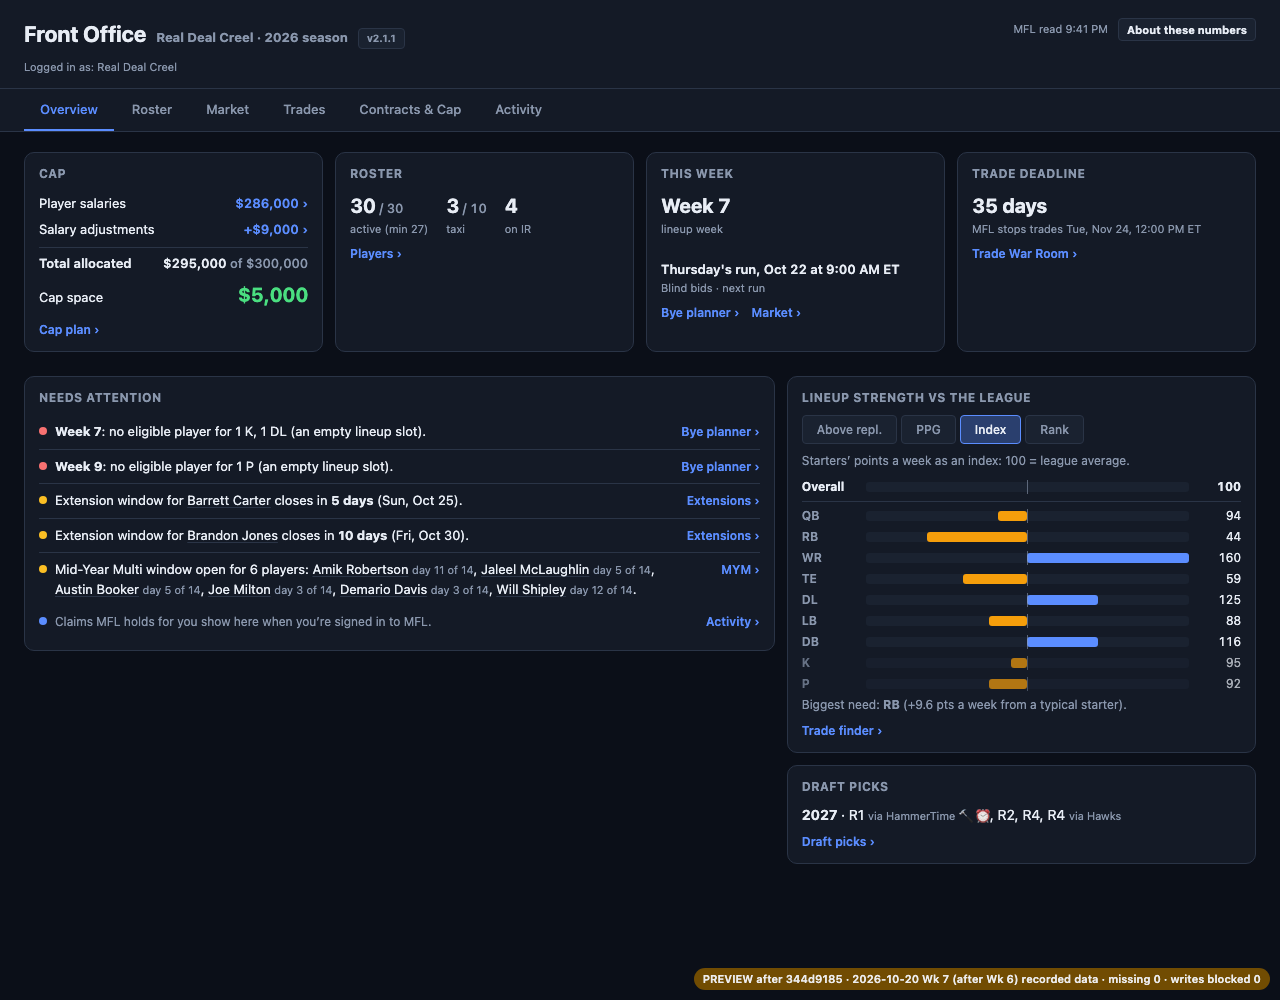Open Market link in This Week card
Screen dimensions: 1280x1000
(x=776, y=313)
